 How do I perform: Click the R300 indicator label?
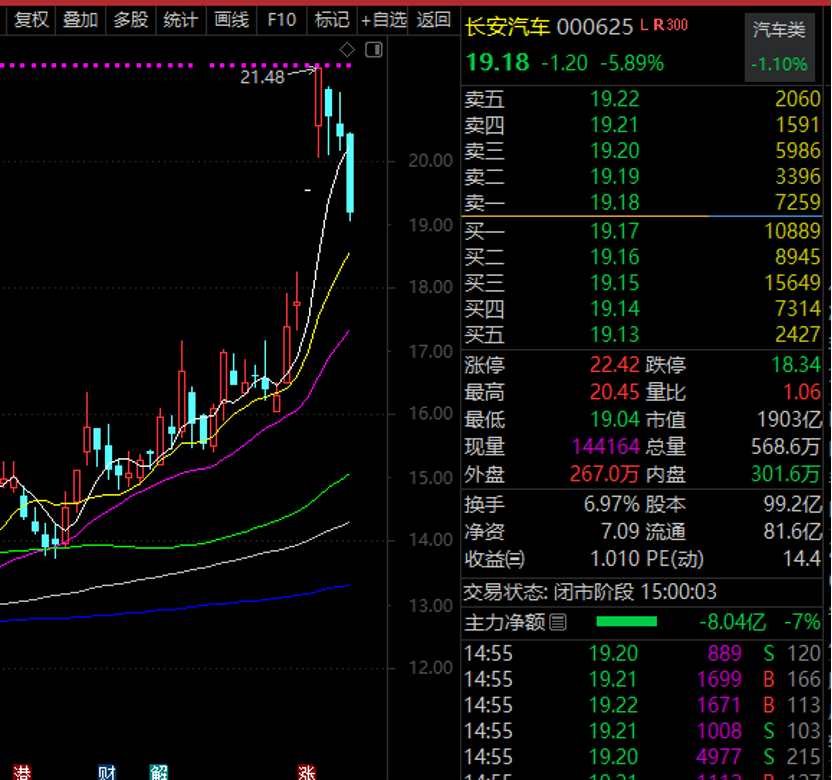(670, 25)
